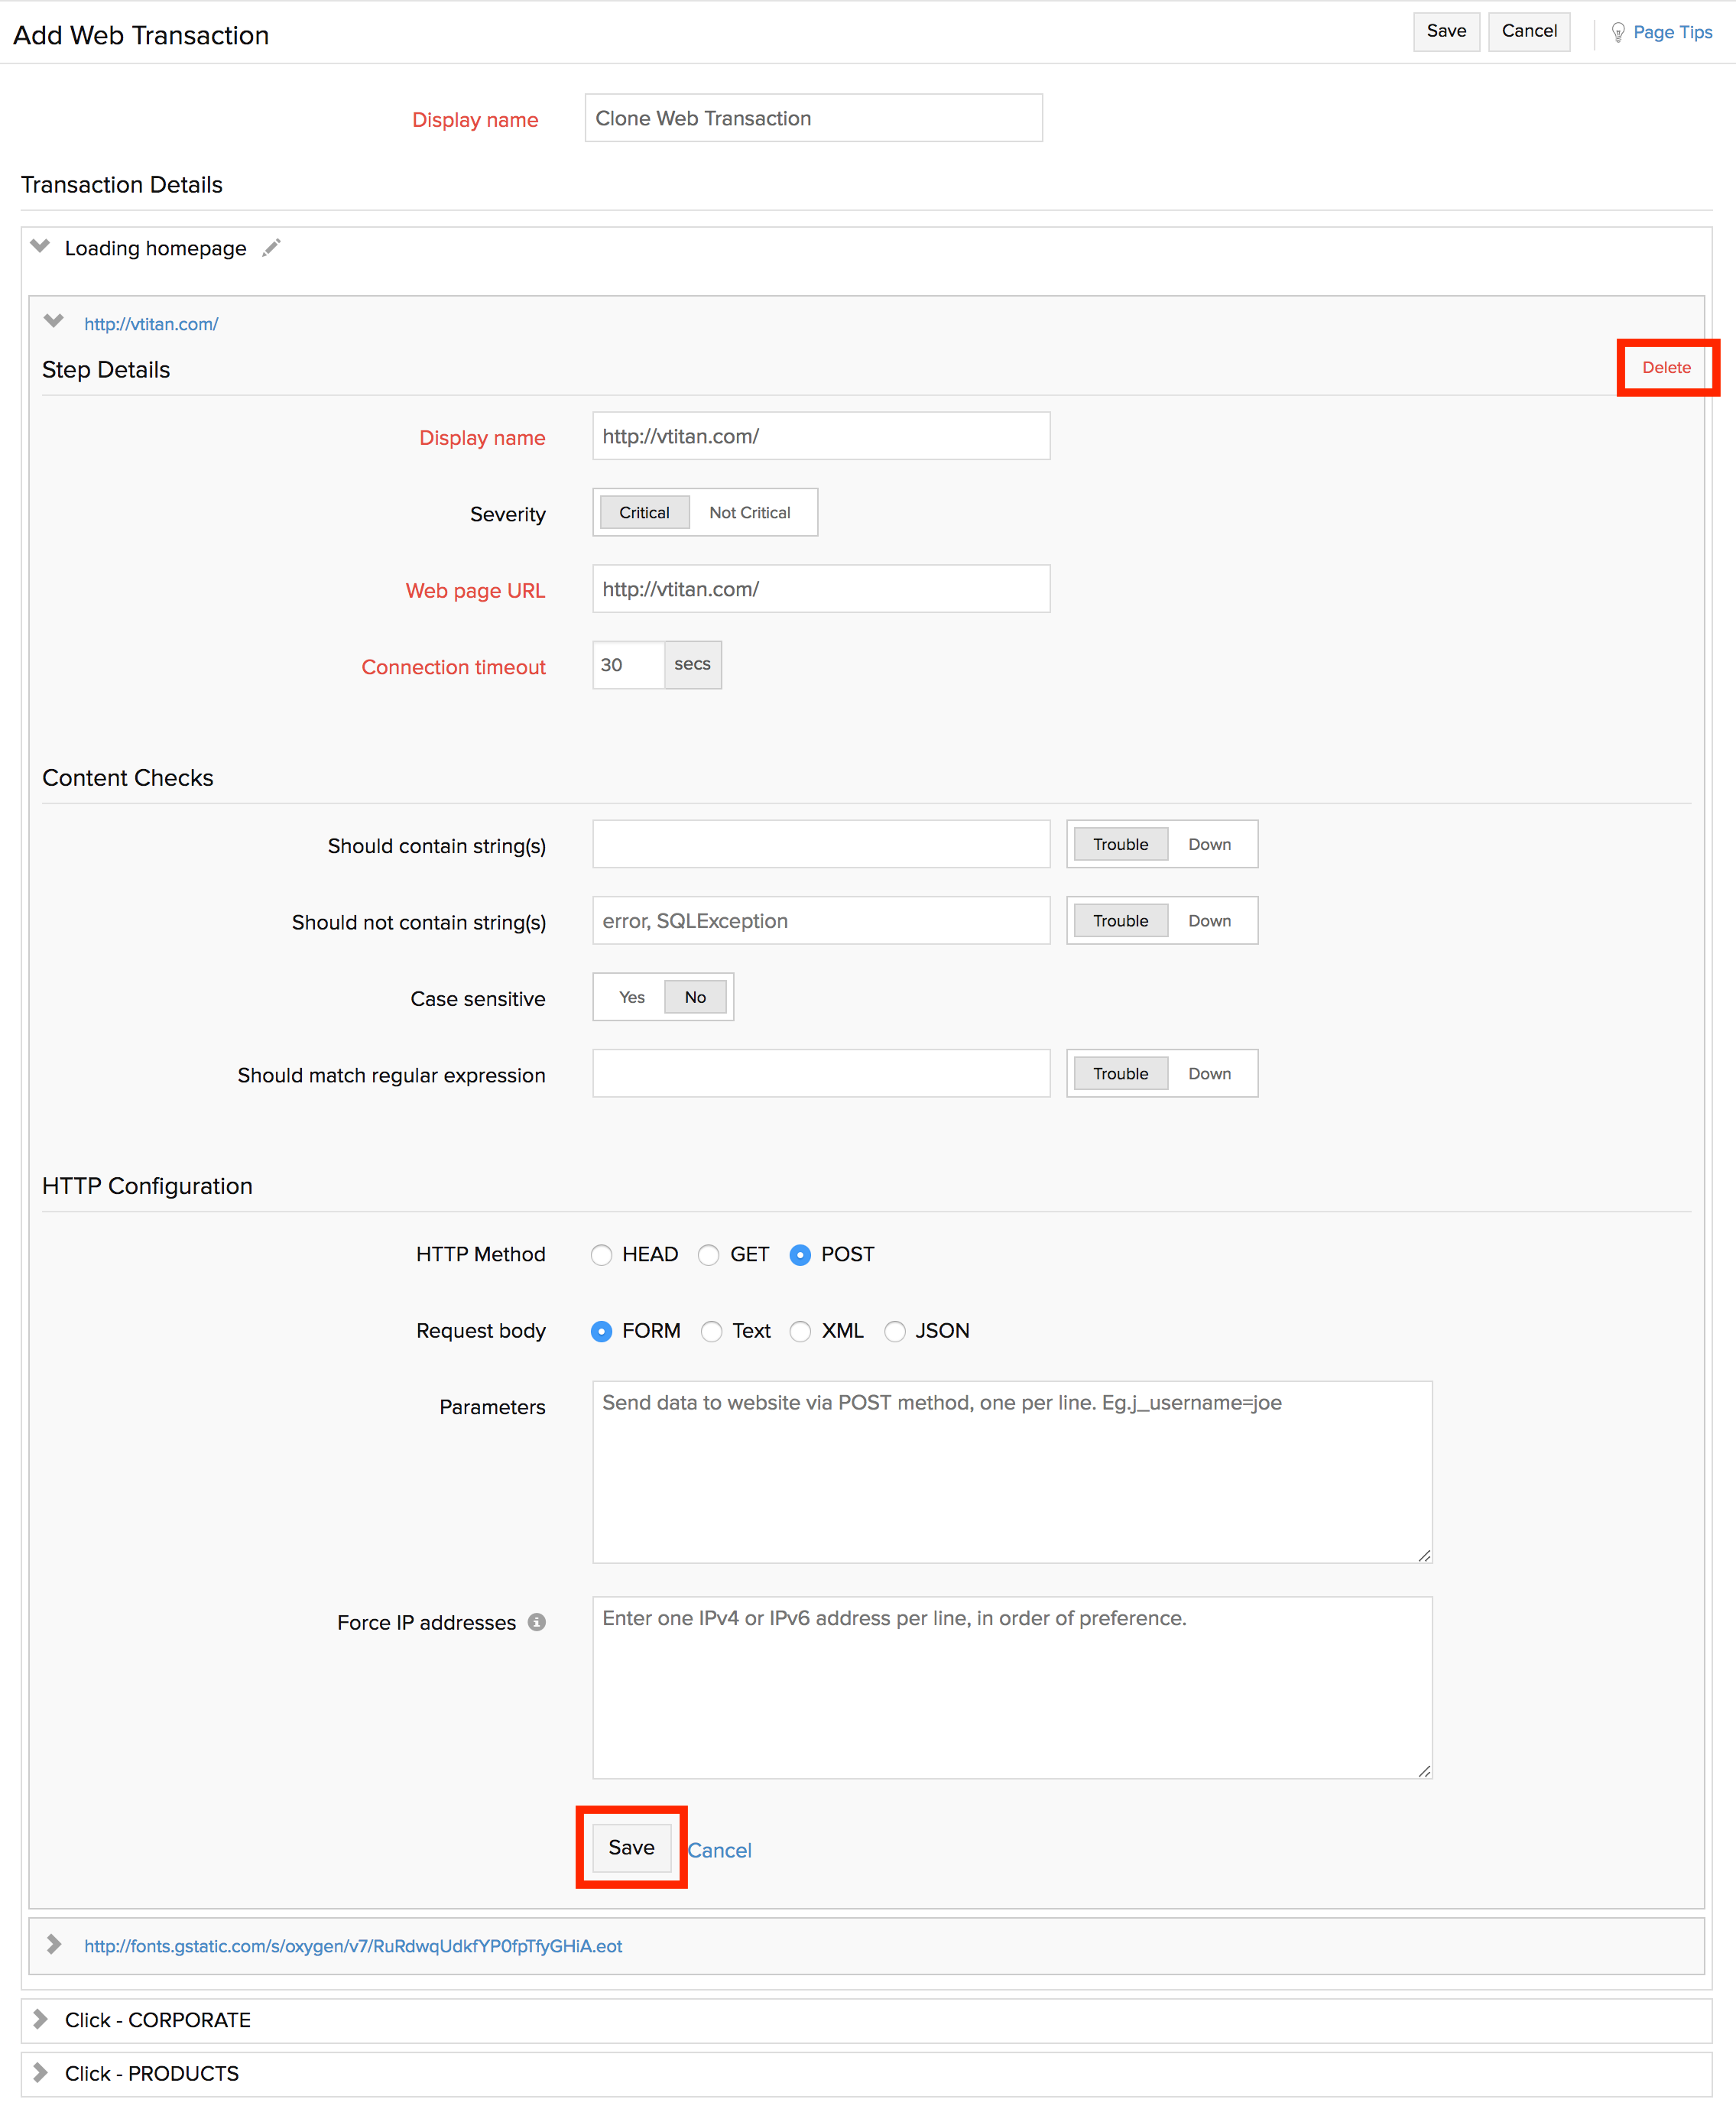Expand the Click - PRODUCTS section
Viewport: 1736px width, 2122px height.
[41, 2072]
